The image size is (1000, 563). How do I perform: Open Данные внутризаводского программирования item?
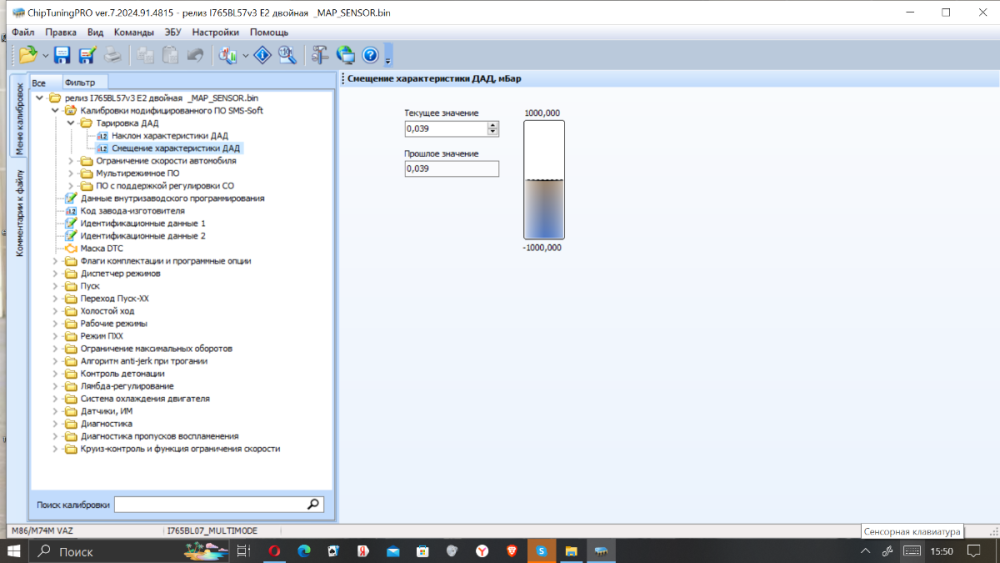[172, 198]
